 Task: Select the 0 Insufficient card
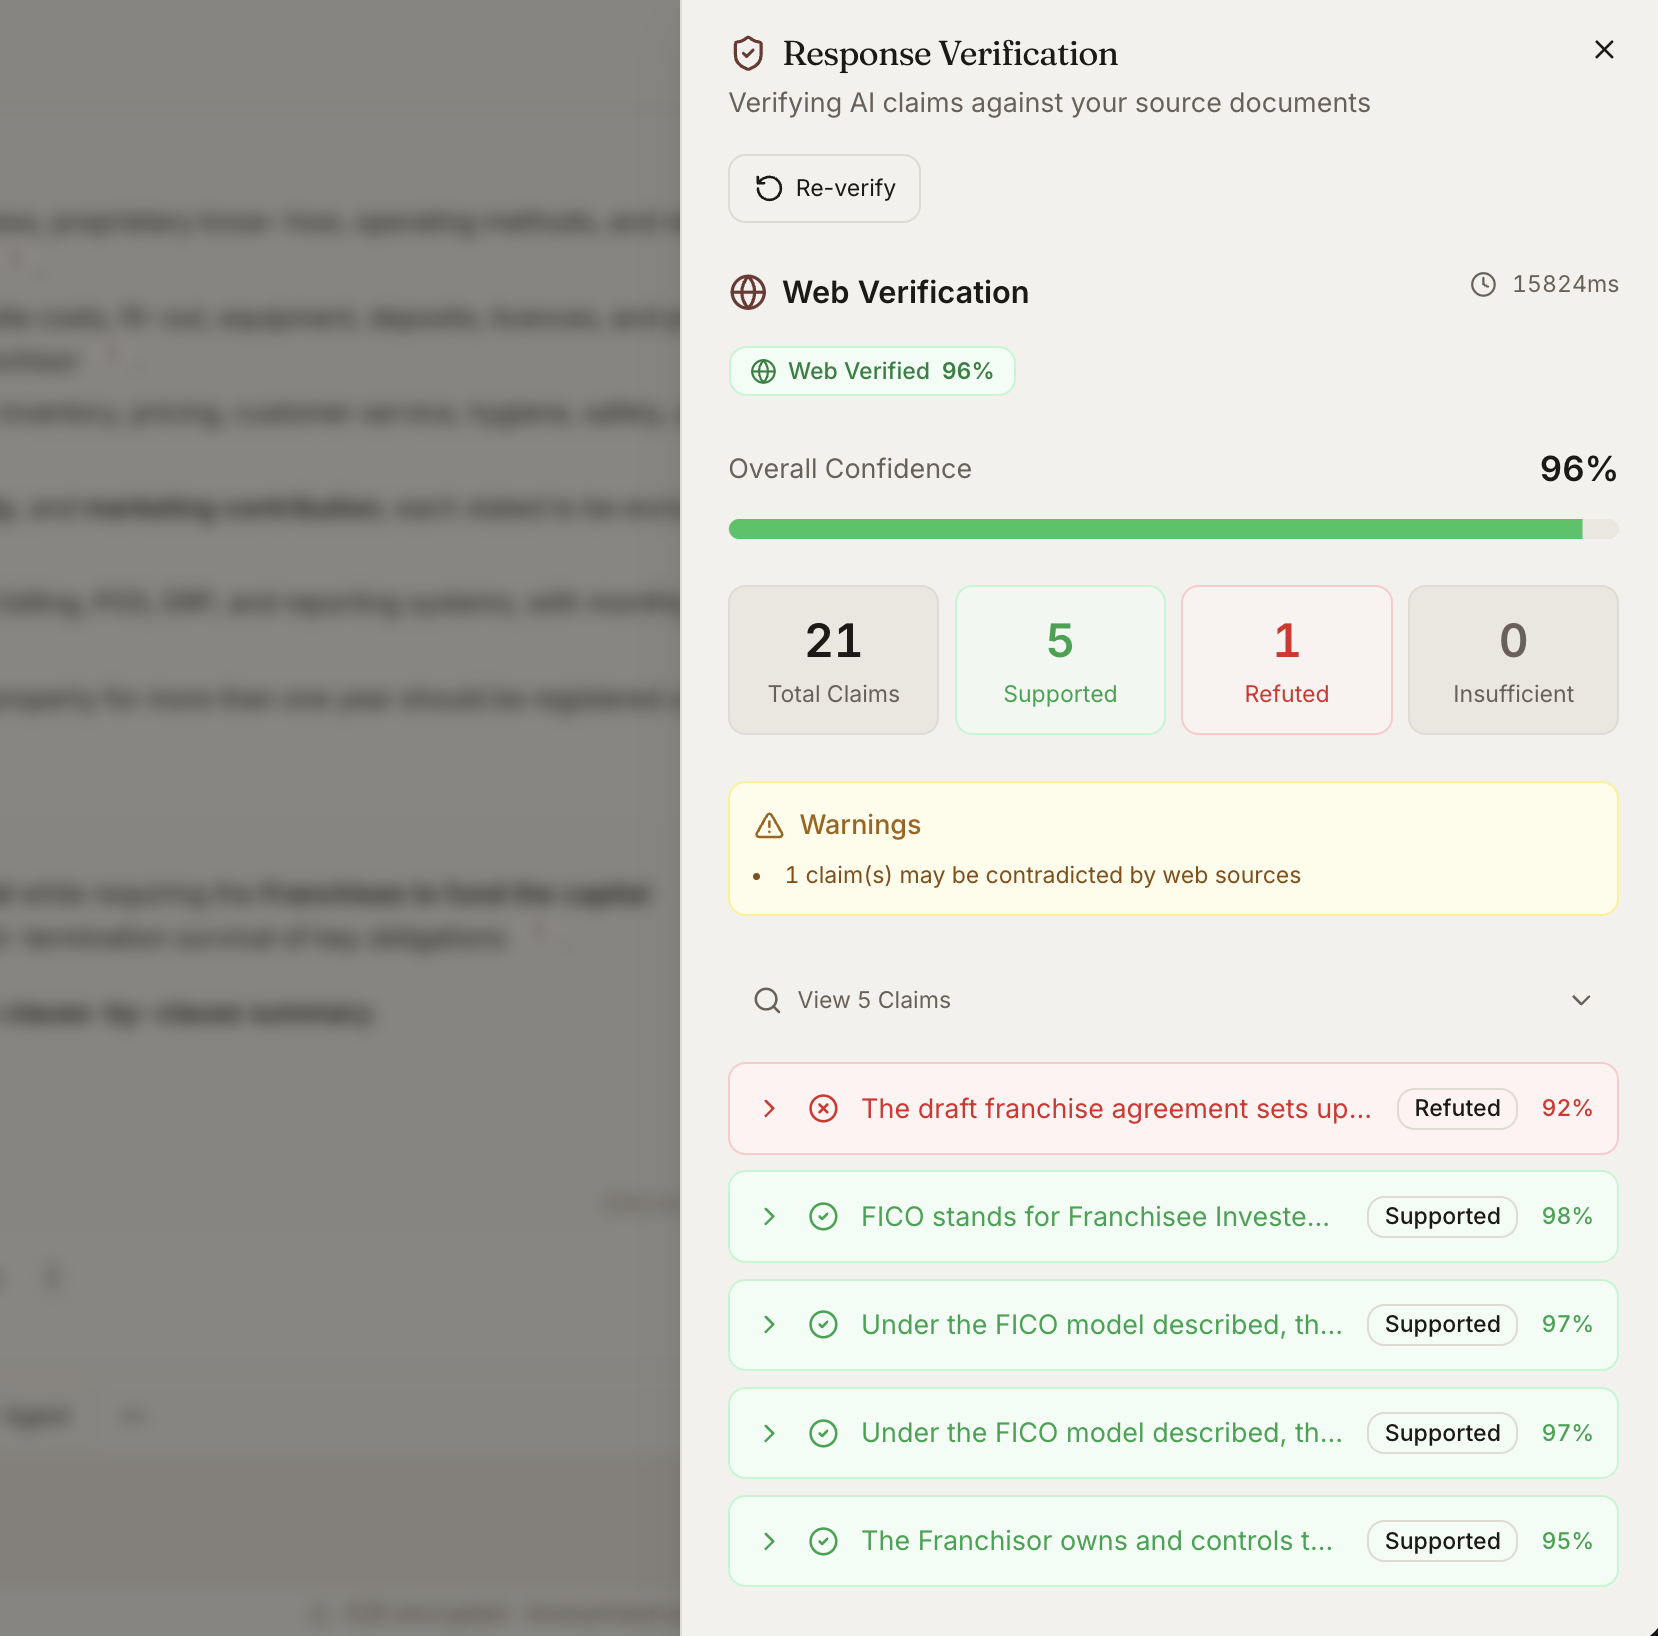coord(1513,660)
